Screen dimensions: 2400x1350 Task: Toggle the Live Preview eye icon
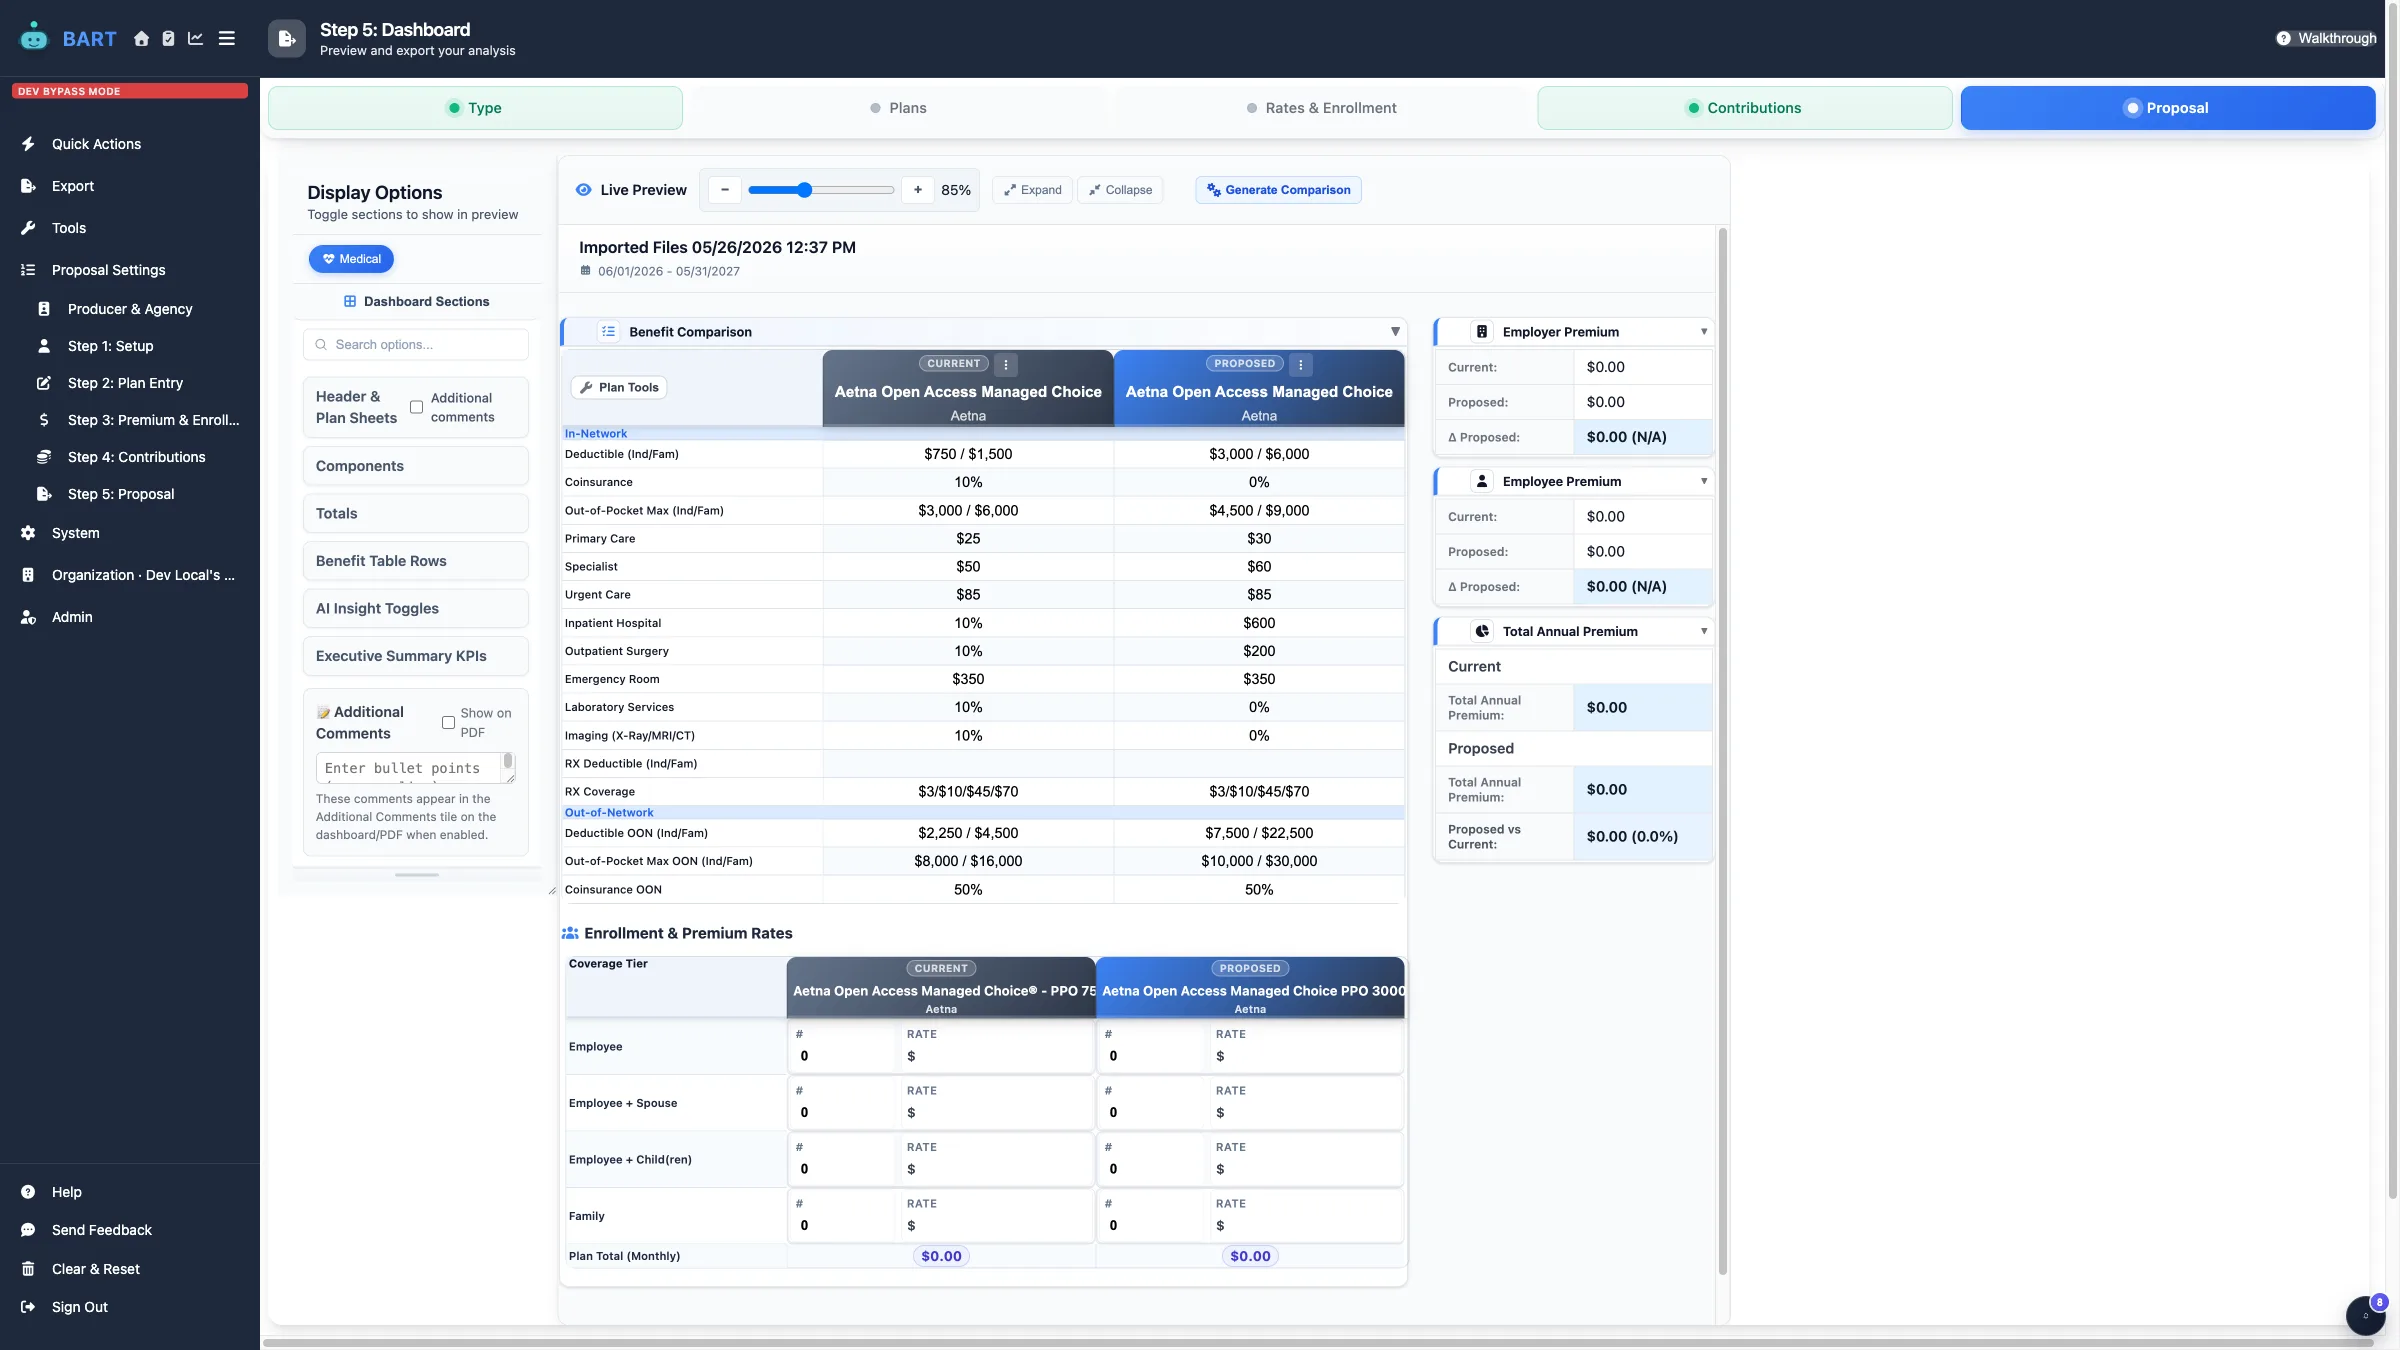pos(584,190)
